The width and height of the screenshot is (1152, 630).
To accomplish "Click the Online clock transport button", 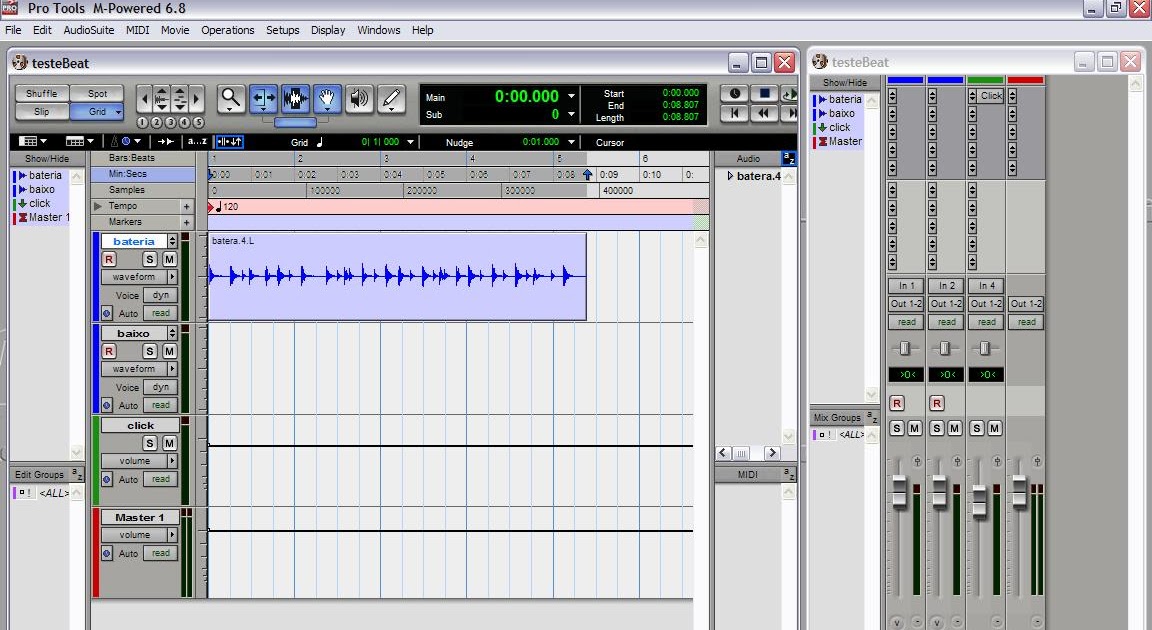I will point(734,94).
